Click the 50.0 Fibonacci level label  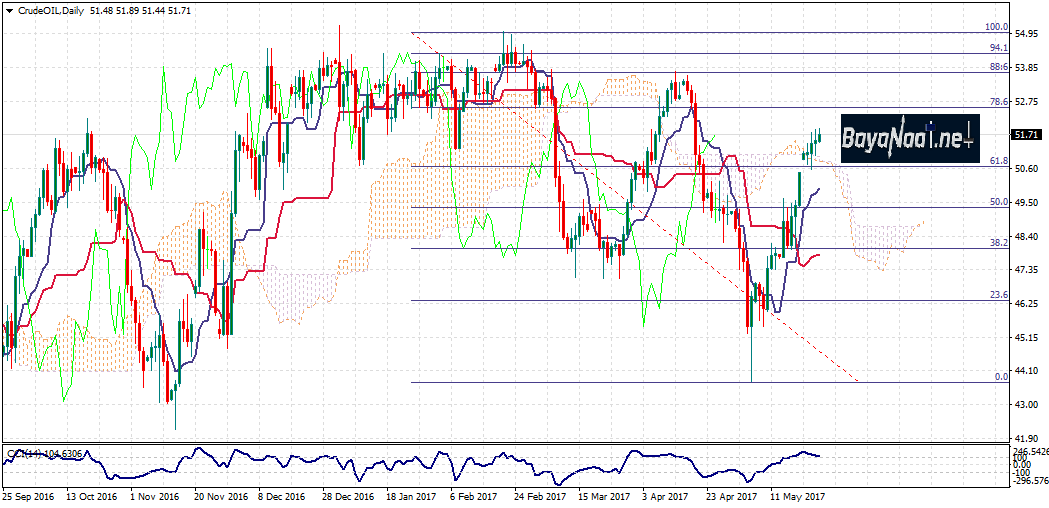click(997, 202)
